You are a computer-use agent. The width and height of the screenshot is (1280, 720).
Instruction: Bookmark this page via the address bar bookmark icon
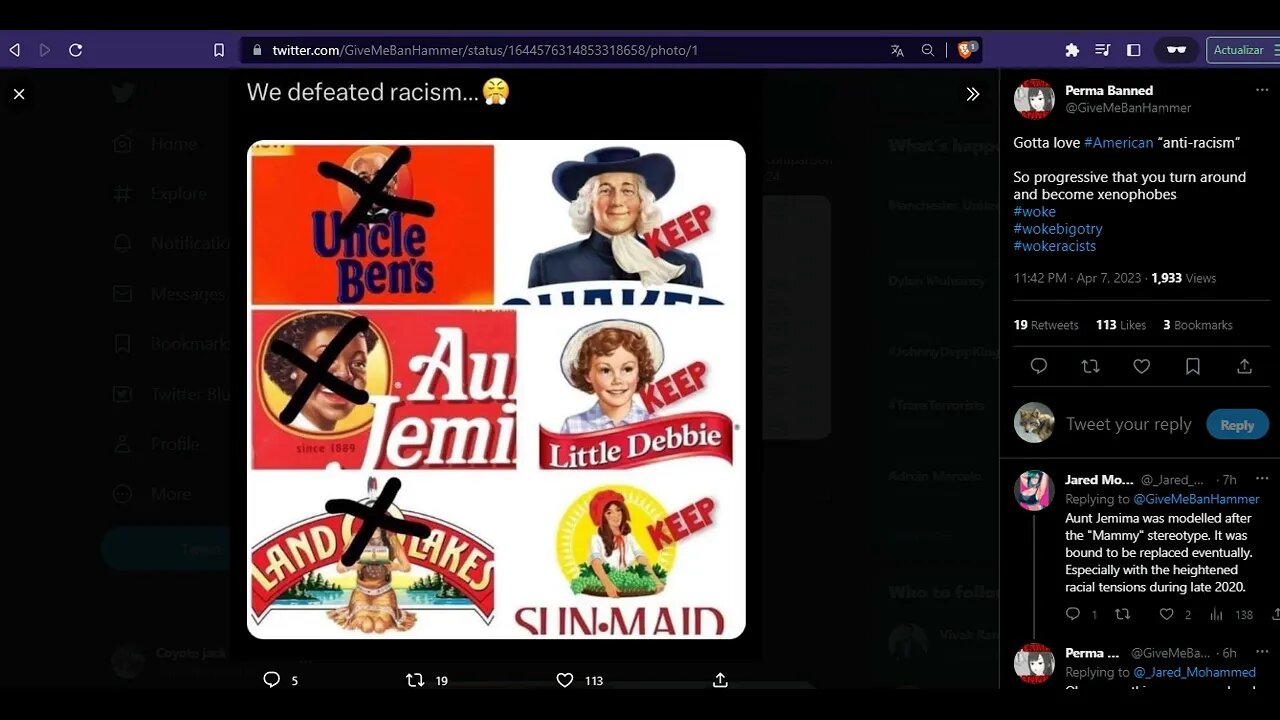219,50
